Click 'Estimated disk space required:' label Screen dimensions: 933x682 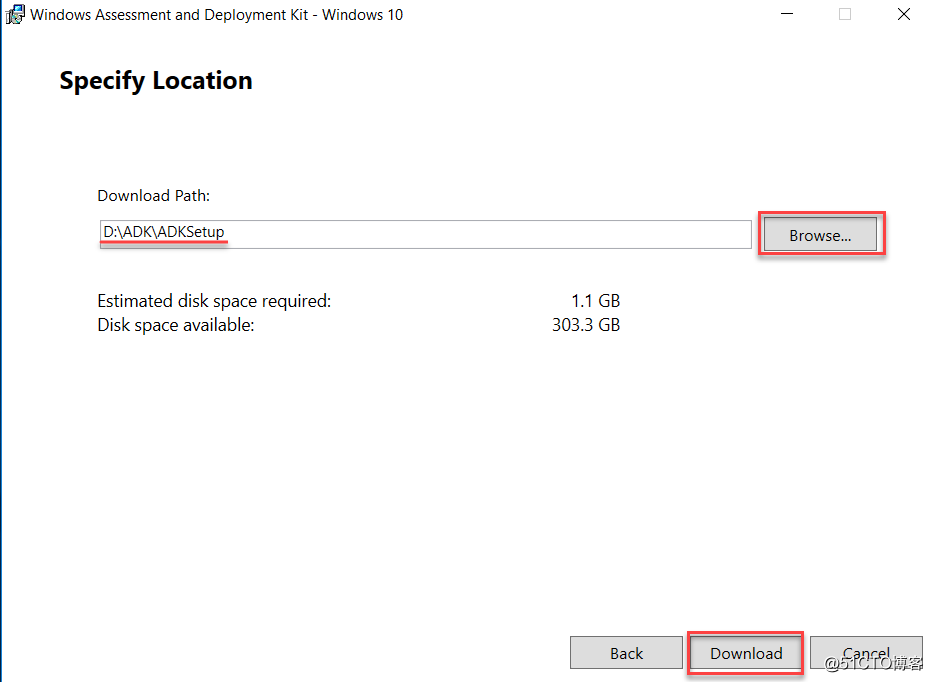(214, 301)
